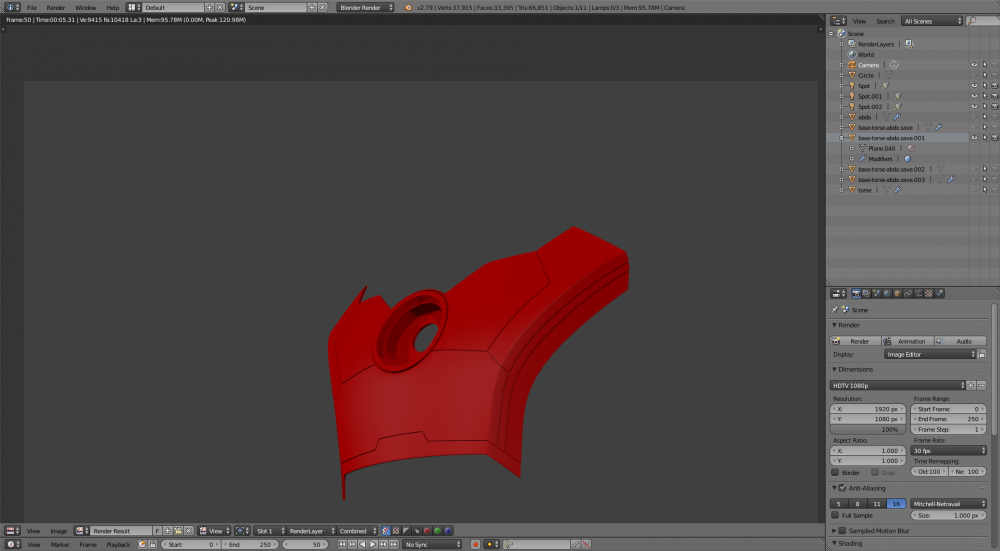Click the outliner editor type icon
The width and height of the screenshot is (1000, 551).
836,21
